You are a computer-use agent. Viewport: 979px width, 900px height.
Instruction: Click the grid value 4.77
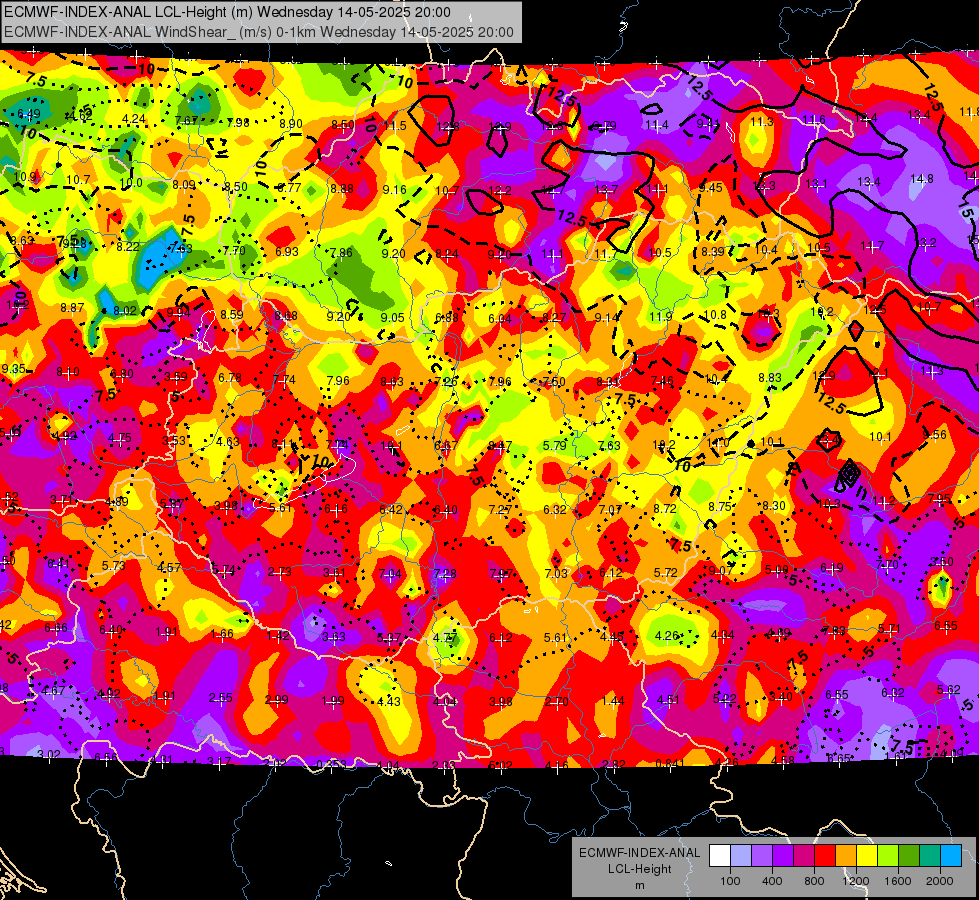tap(445, 638)
